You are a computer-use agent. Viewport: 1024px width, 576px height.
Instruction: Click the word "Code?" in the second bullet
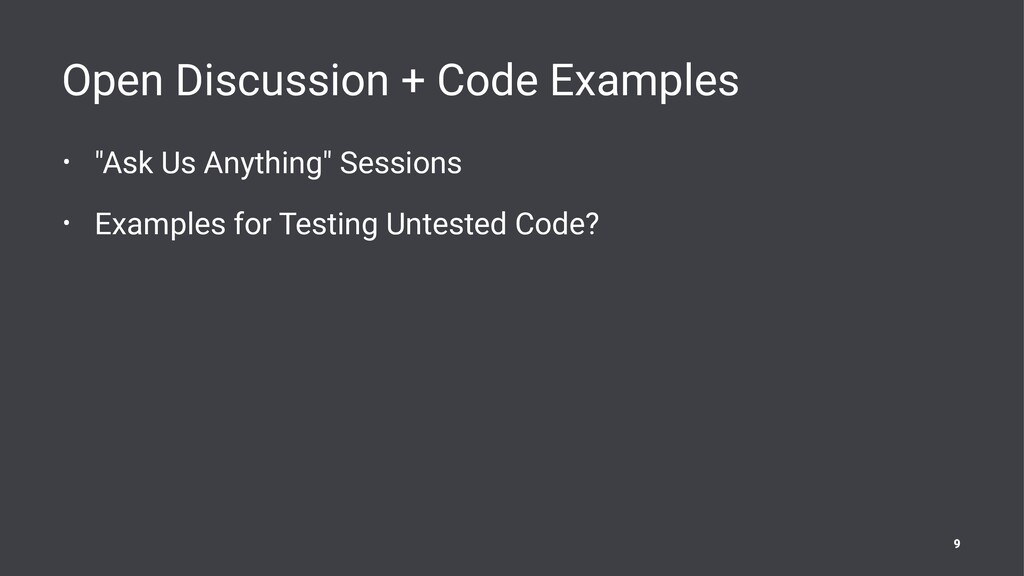[556, 225]
